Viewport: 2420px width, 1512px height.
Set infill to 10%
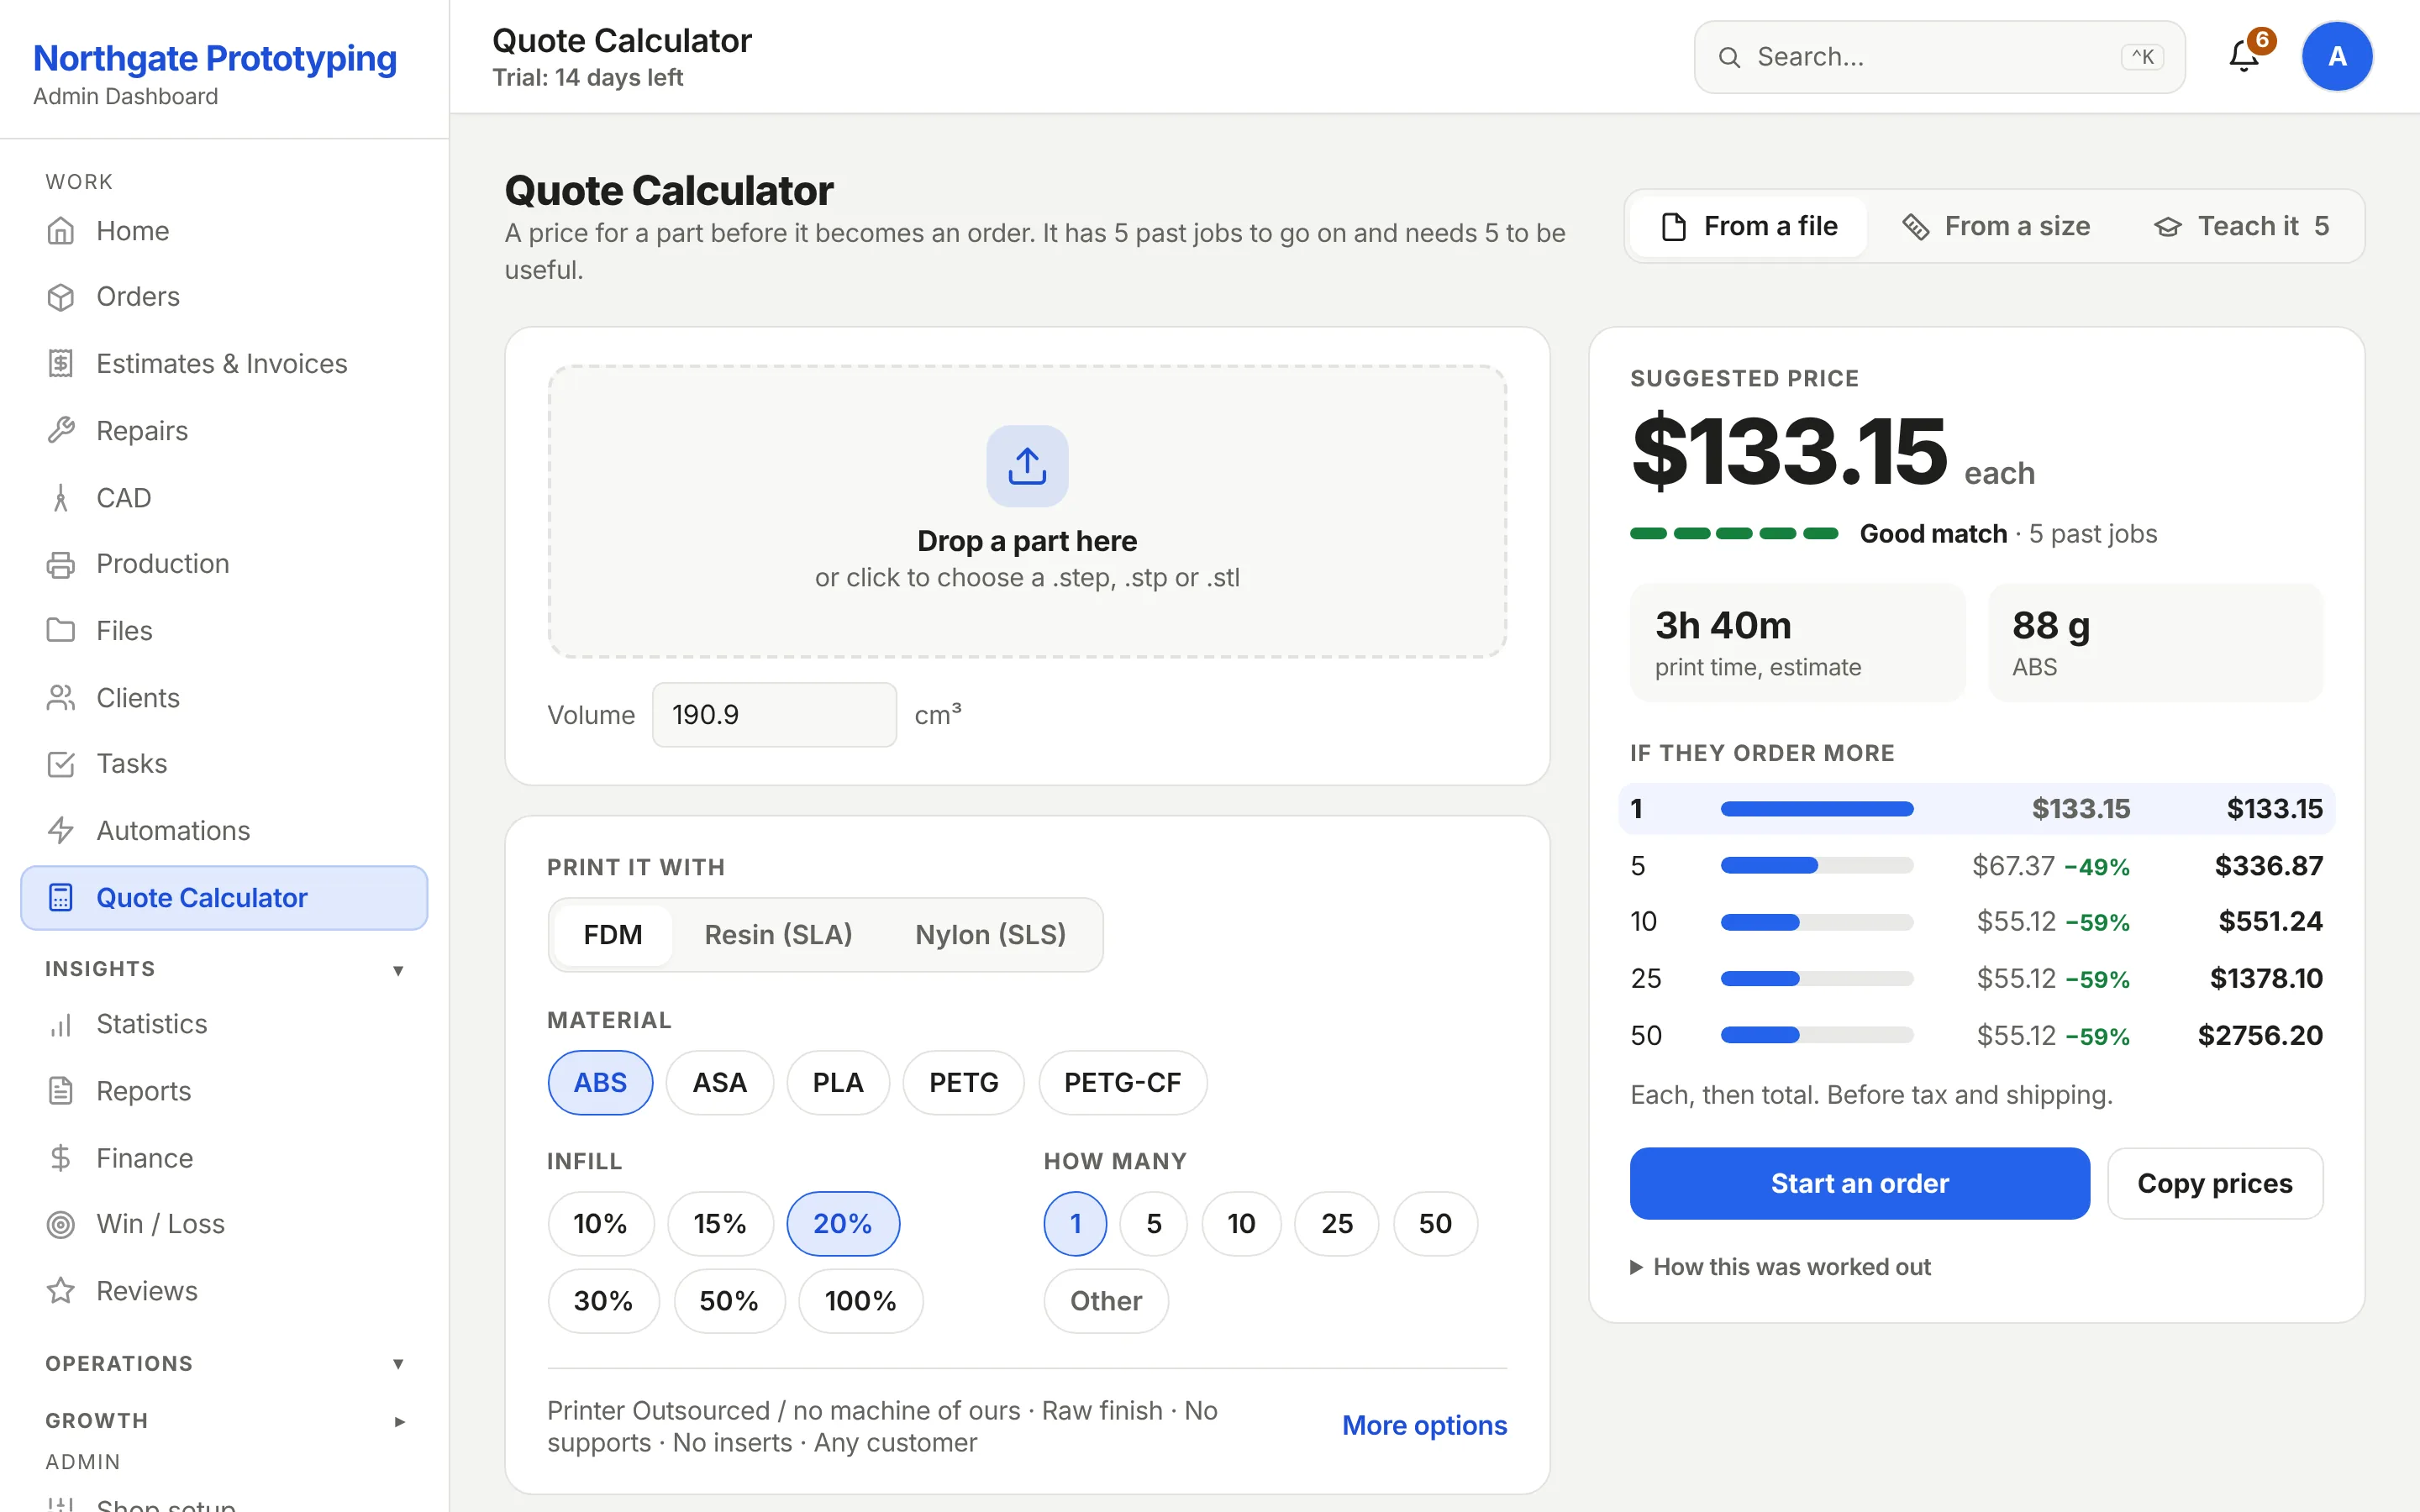600,1224
